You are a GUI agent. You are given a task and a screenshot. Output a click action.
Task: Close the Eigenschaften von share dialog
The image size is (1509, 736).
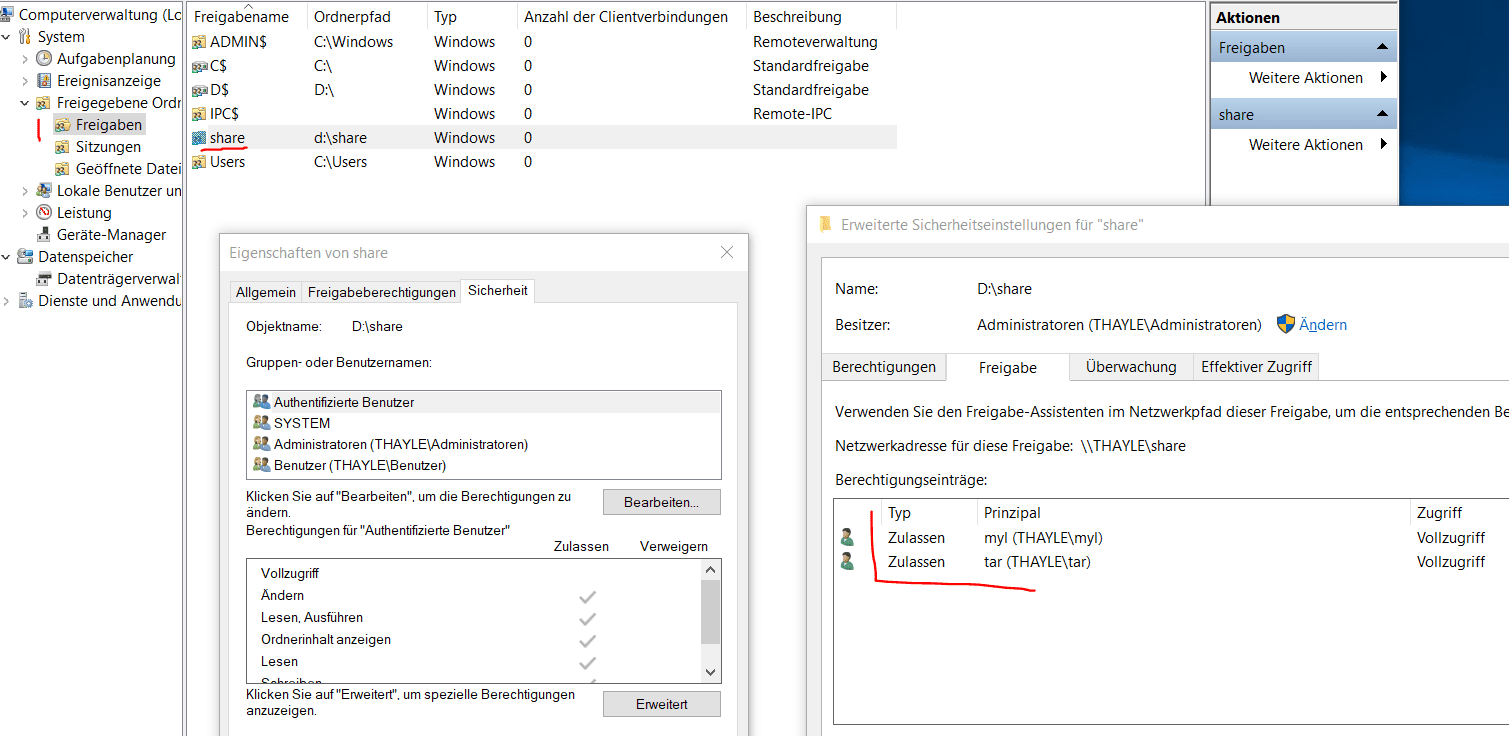pyautogui.click(x=727, y=253)
